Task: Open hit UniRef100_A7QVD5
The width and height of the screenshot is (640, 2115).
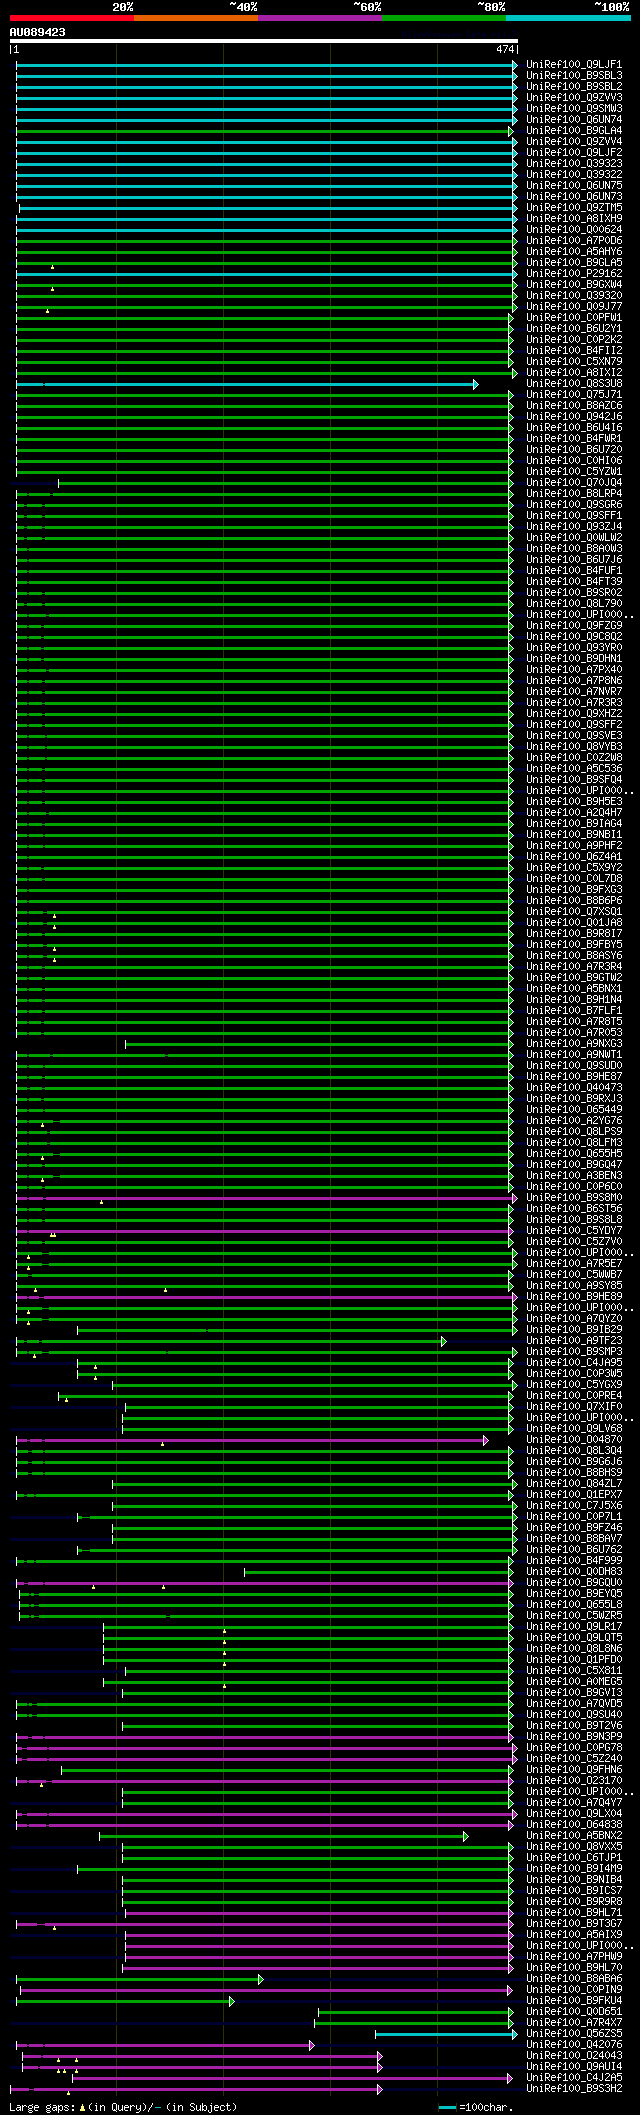Action: (574, 1704)
